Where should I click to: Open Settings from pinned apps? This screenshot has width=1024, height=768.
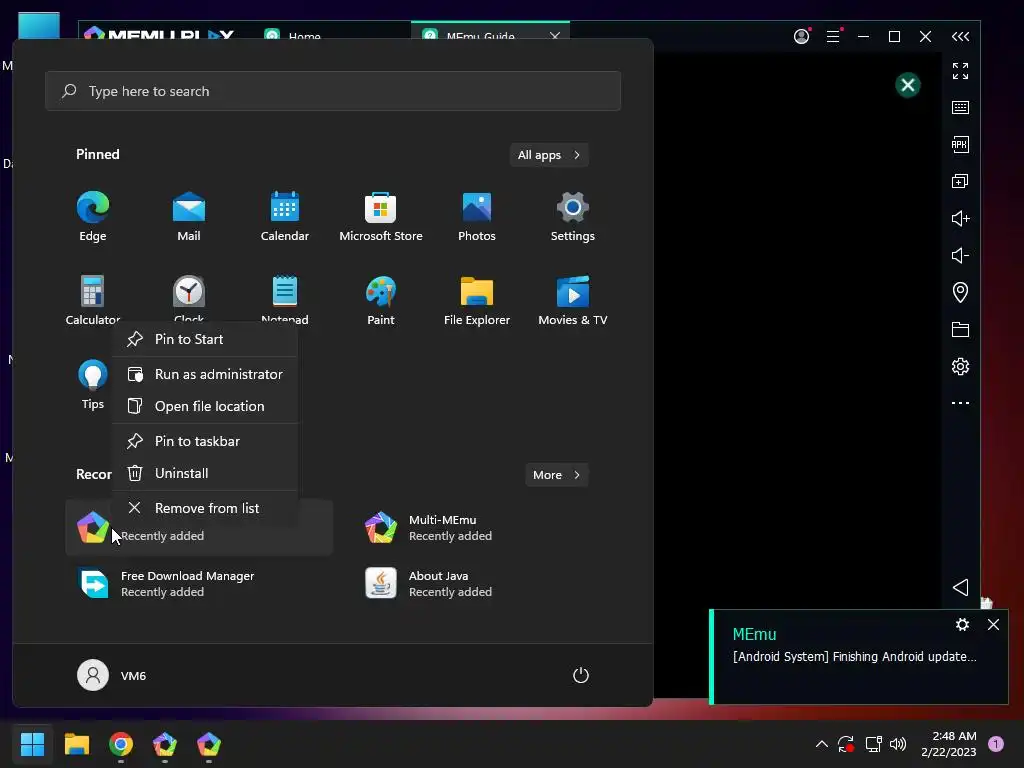[x=573, y=217]
